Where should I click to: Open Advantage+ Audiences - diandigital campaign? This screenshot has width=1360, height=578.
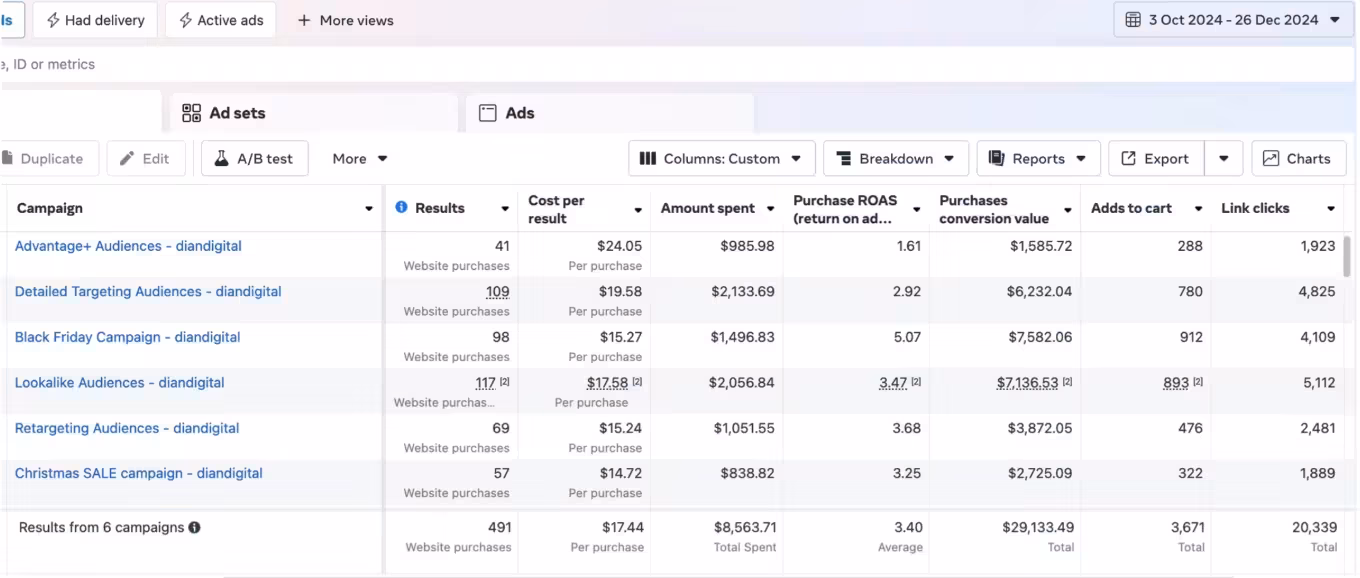(x=128, y=246)
